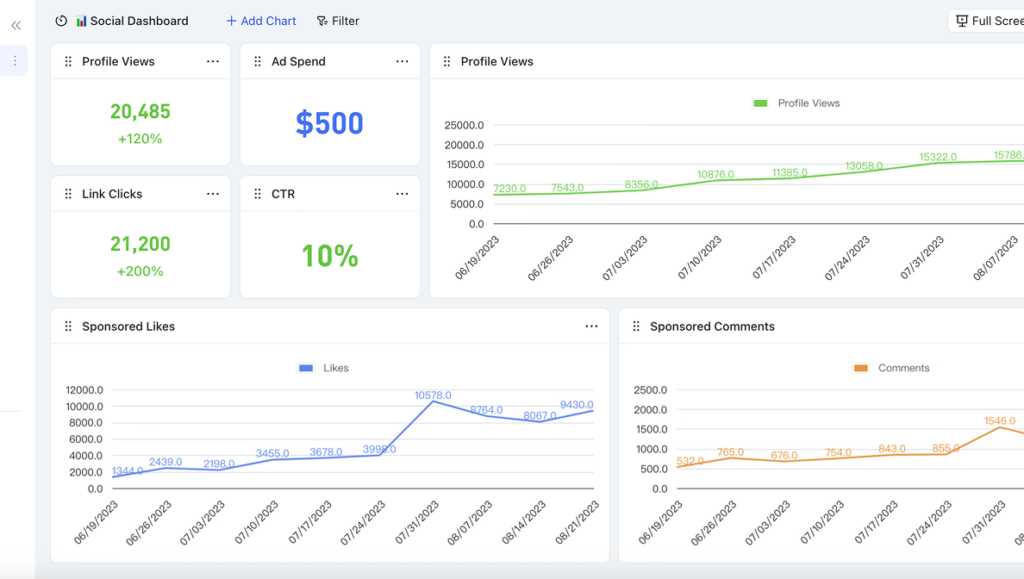
Task: Grab the Profile Views stat card drag handle
Action: (68, 62)
